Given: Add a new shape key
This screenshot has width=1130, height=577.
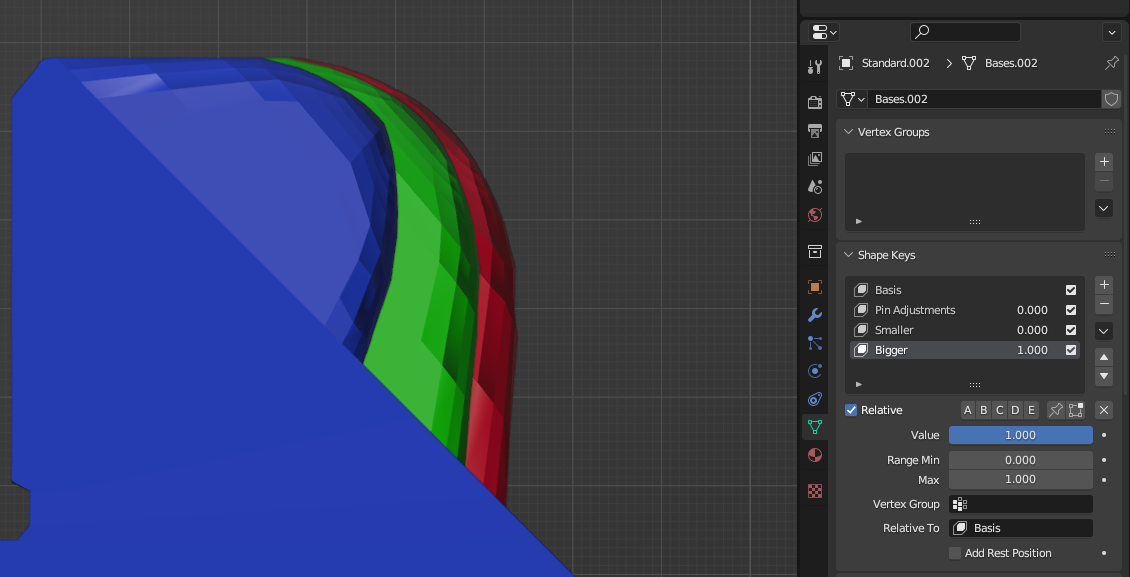Looking at the screenshot, I should point(1104,285).
